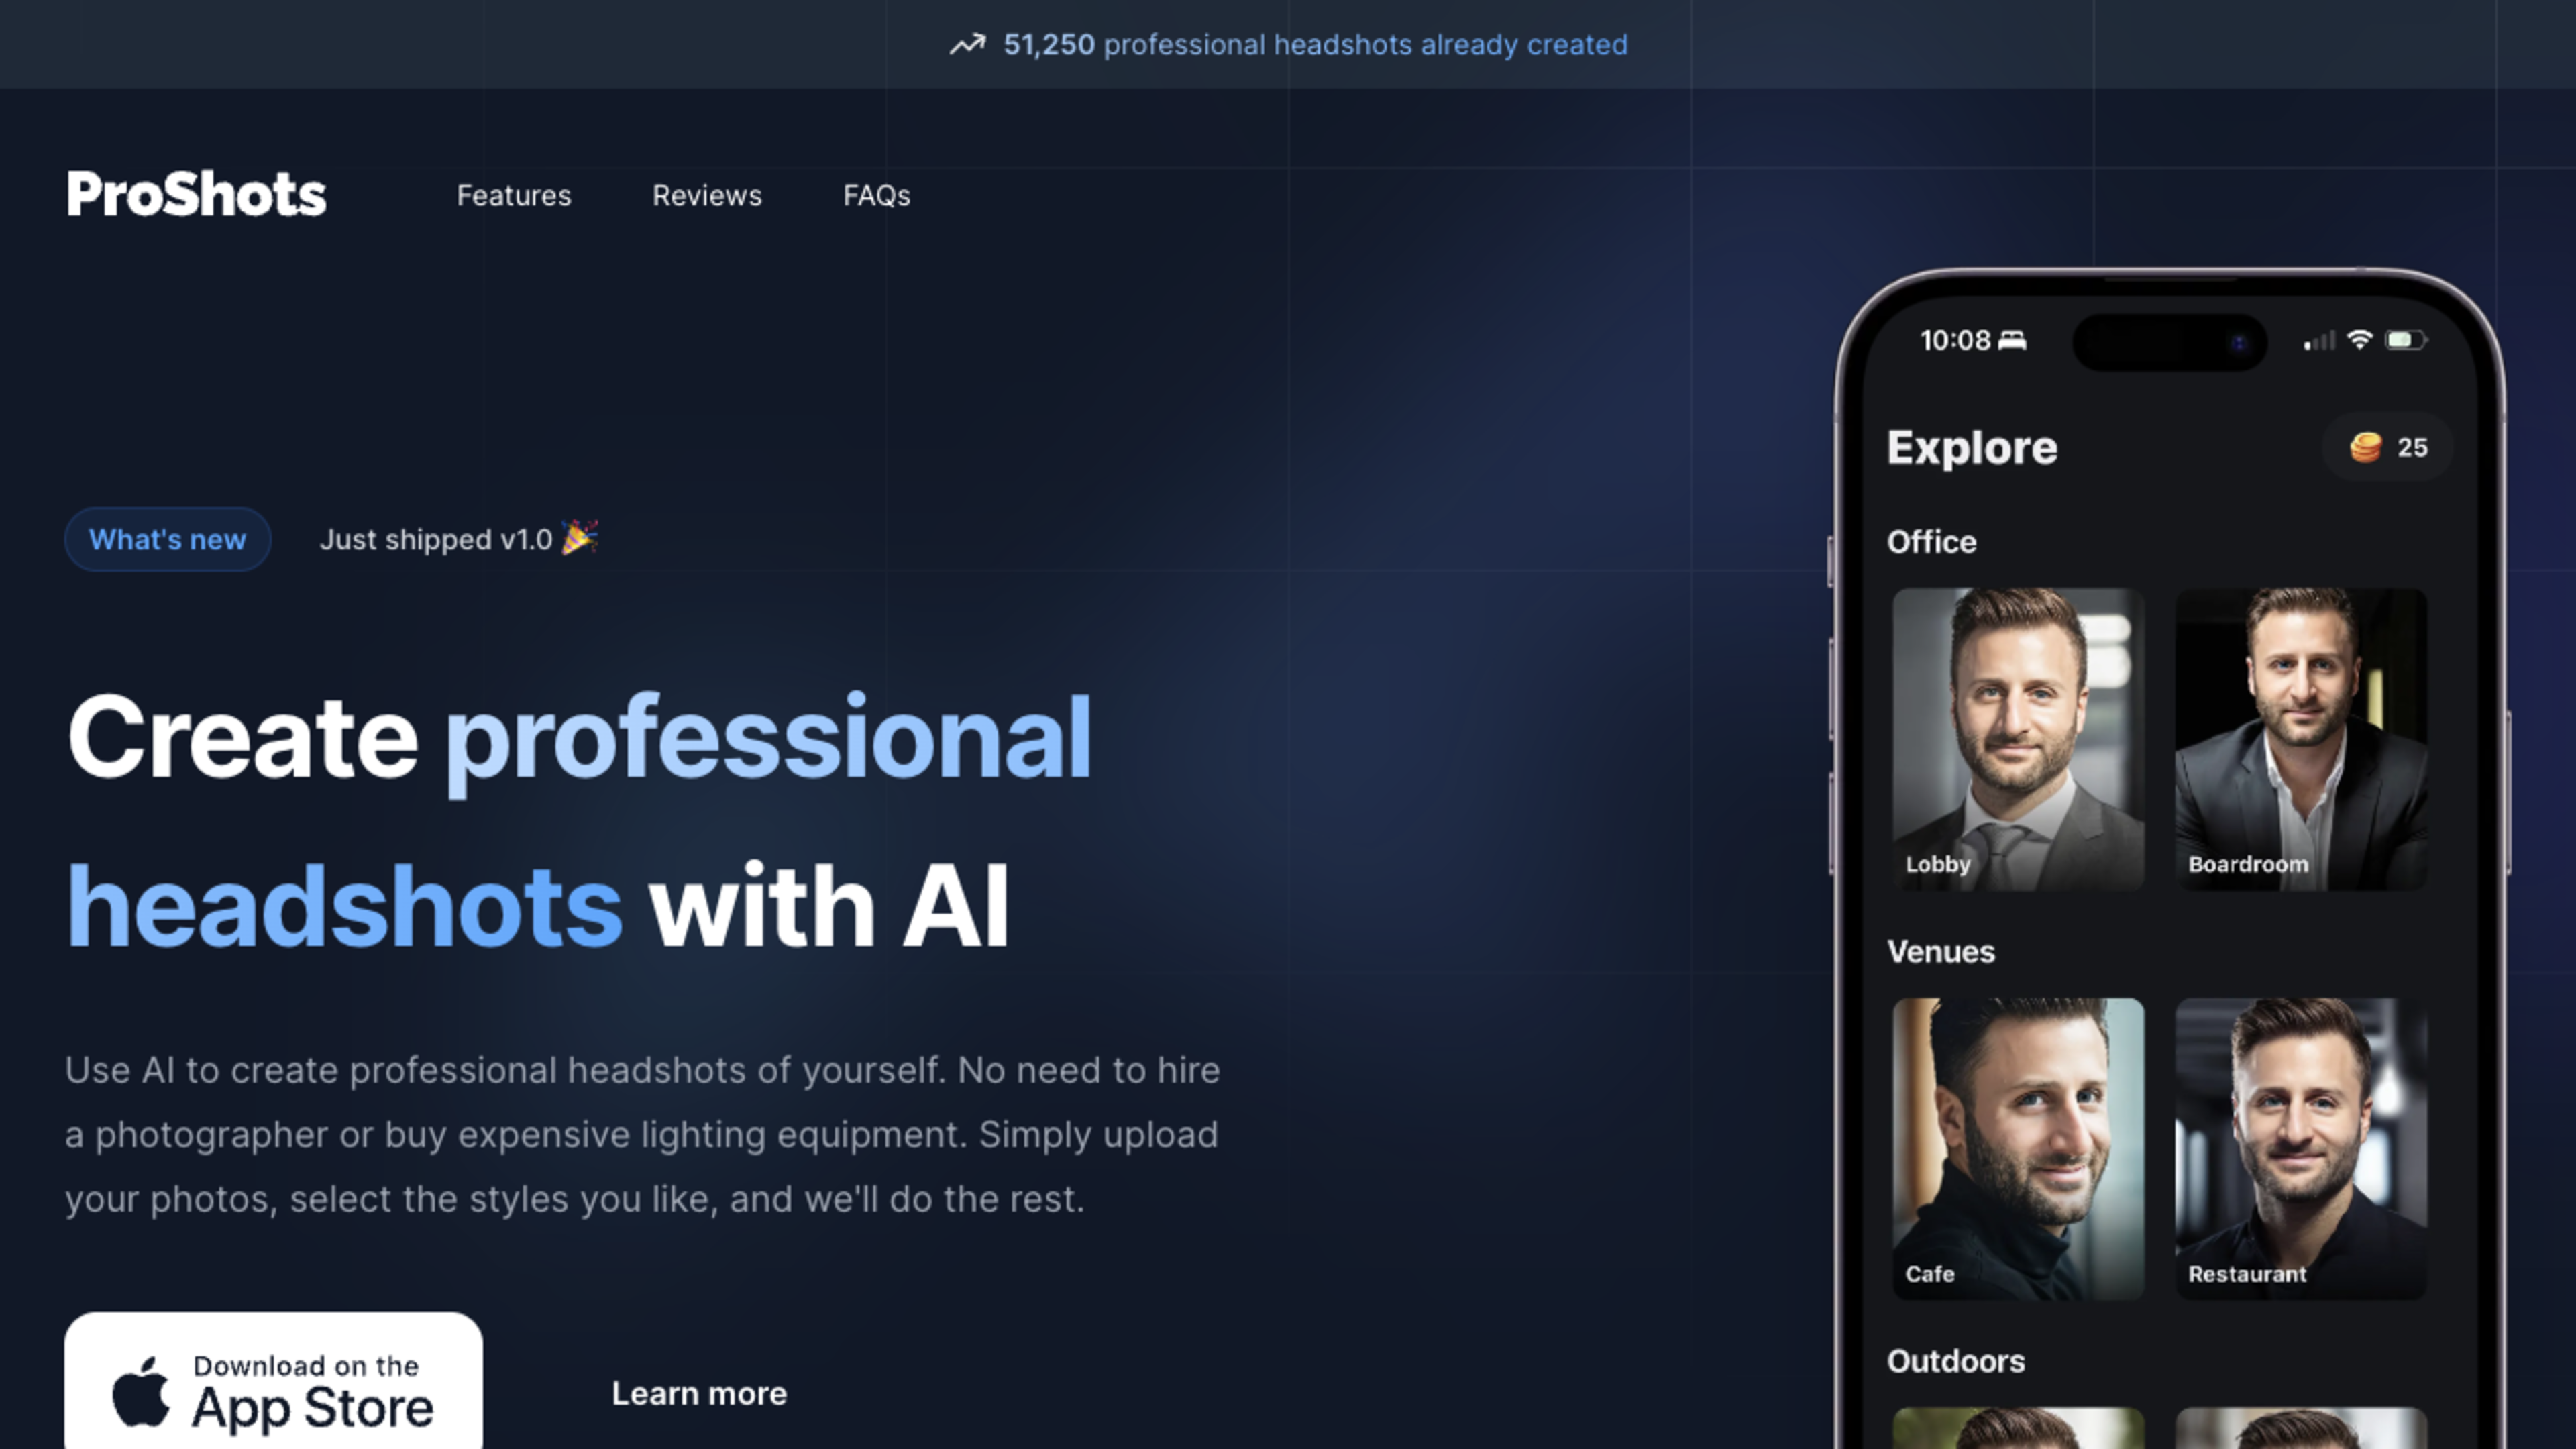Click the cellular signal bars icon
This screenshot has height=1449, width=2576.
click(x=2319, y=341)
